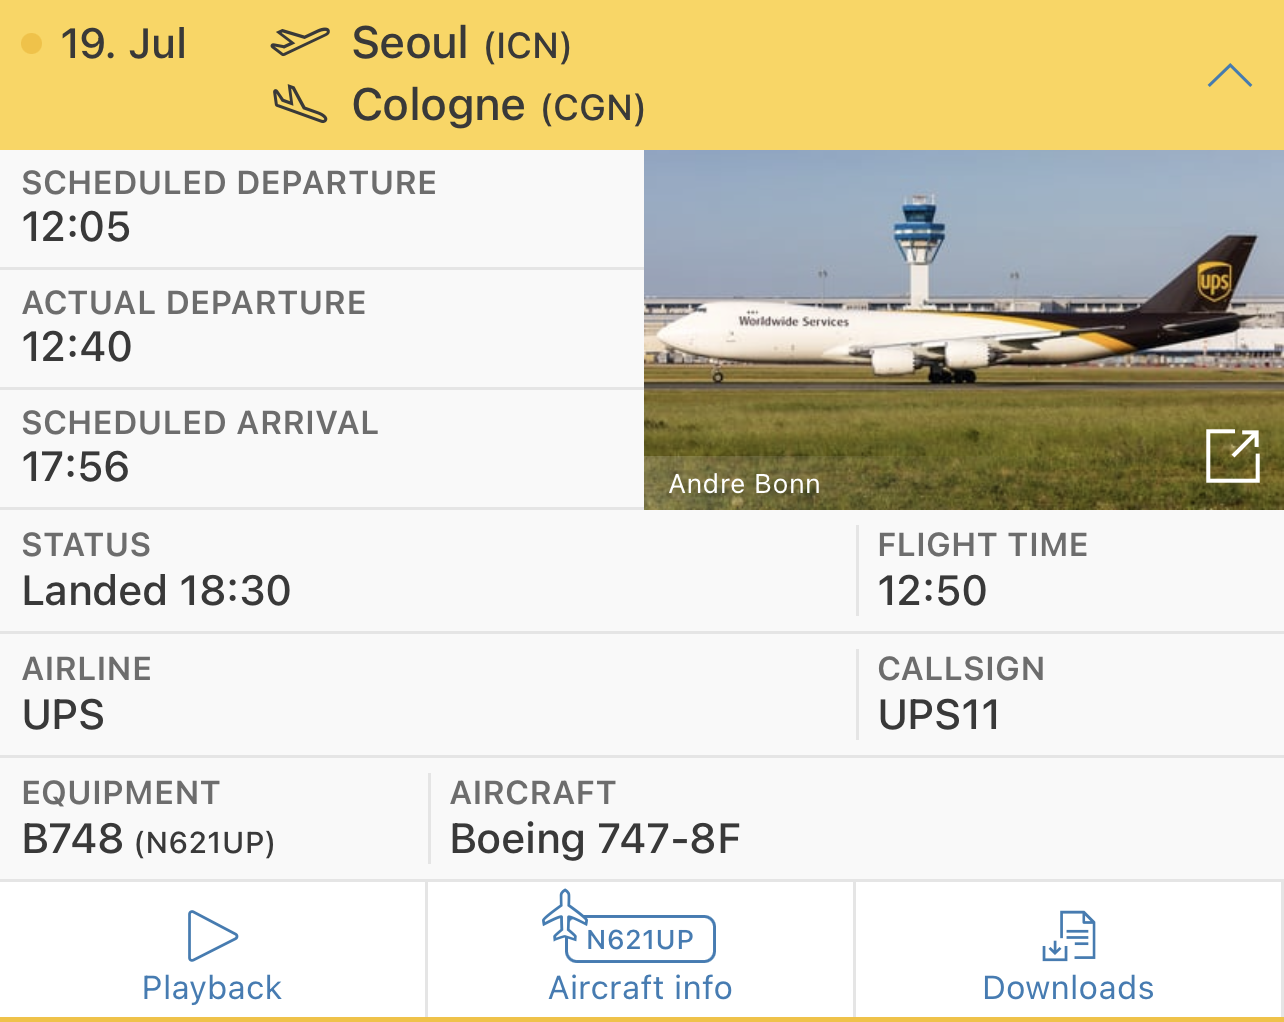The image size is (1284, 1022).
Task: Select the Cologne (CGN) destination
Action: click(x=498, y=105)
